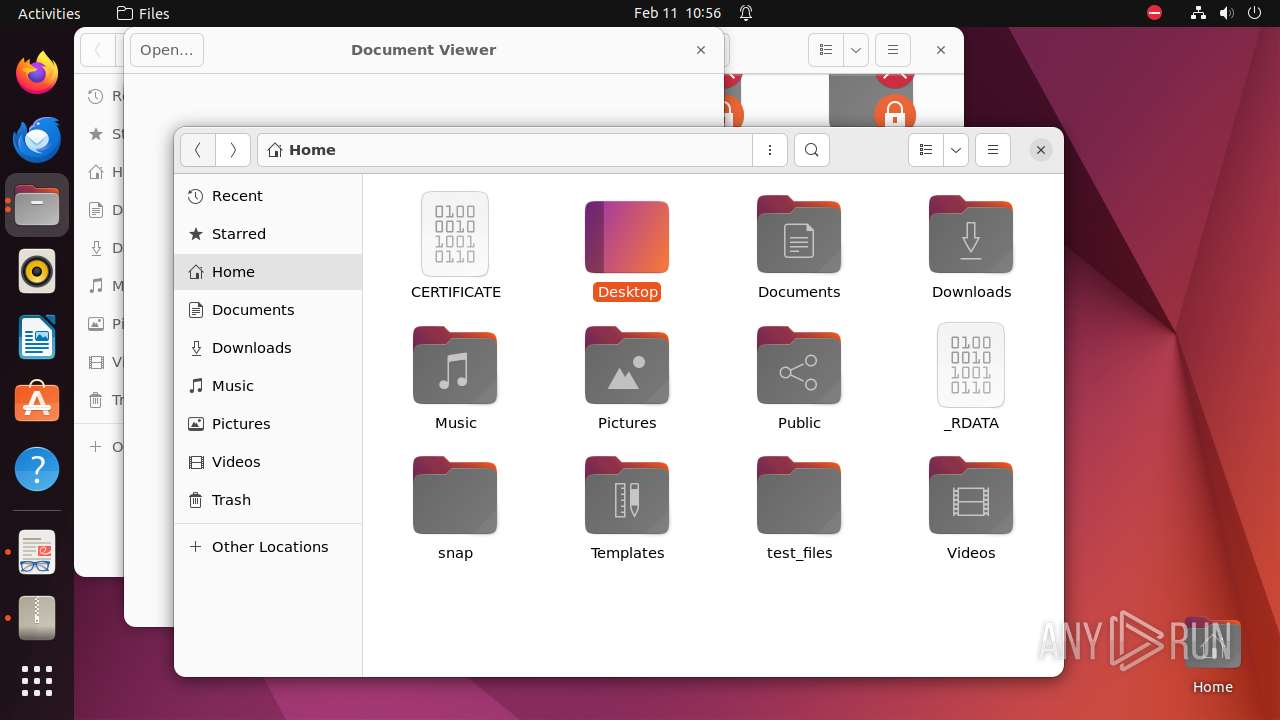The height and width of the screenshot is (720, 1280).
Task: Select Downloads in the sidebar
Action: tap(268, 348)
